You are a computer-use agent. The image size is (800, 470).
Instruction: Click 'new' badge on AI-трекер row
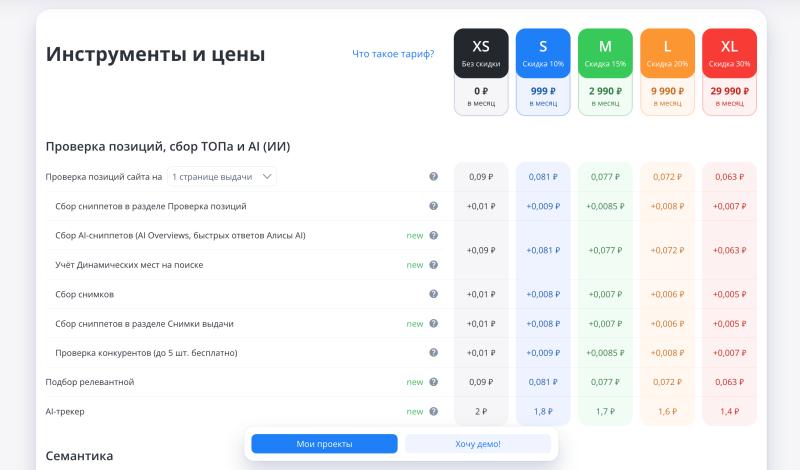(415, 411)
